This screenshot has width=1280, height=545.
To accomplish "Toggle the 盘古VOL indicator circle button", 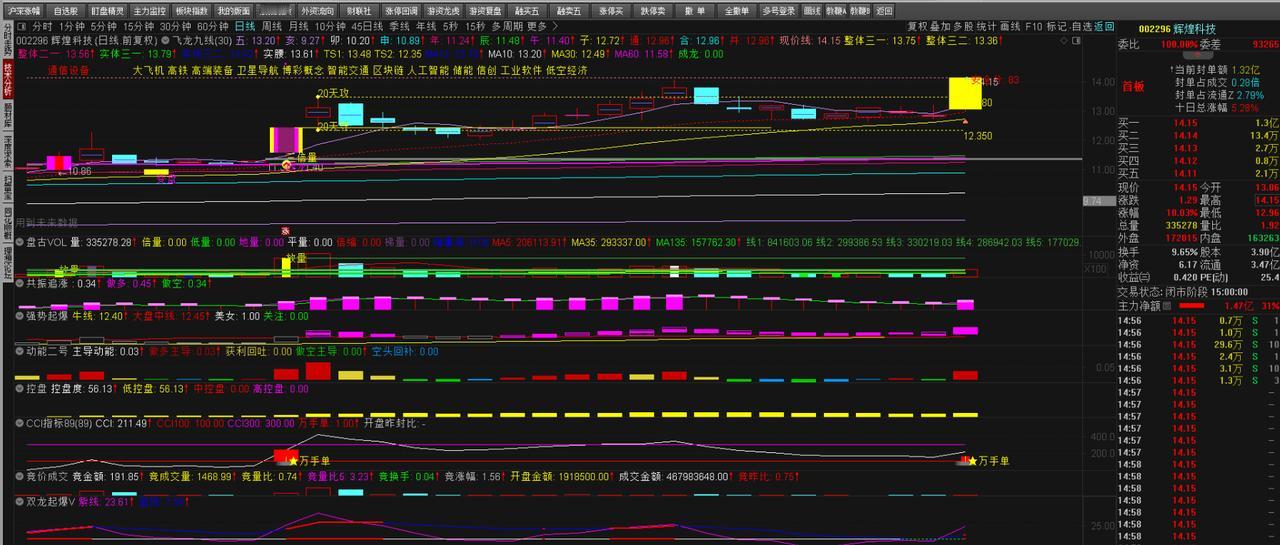I will (x=20, y=241).
